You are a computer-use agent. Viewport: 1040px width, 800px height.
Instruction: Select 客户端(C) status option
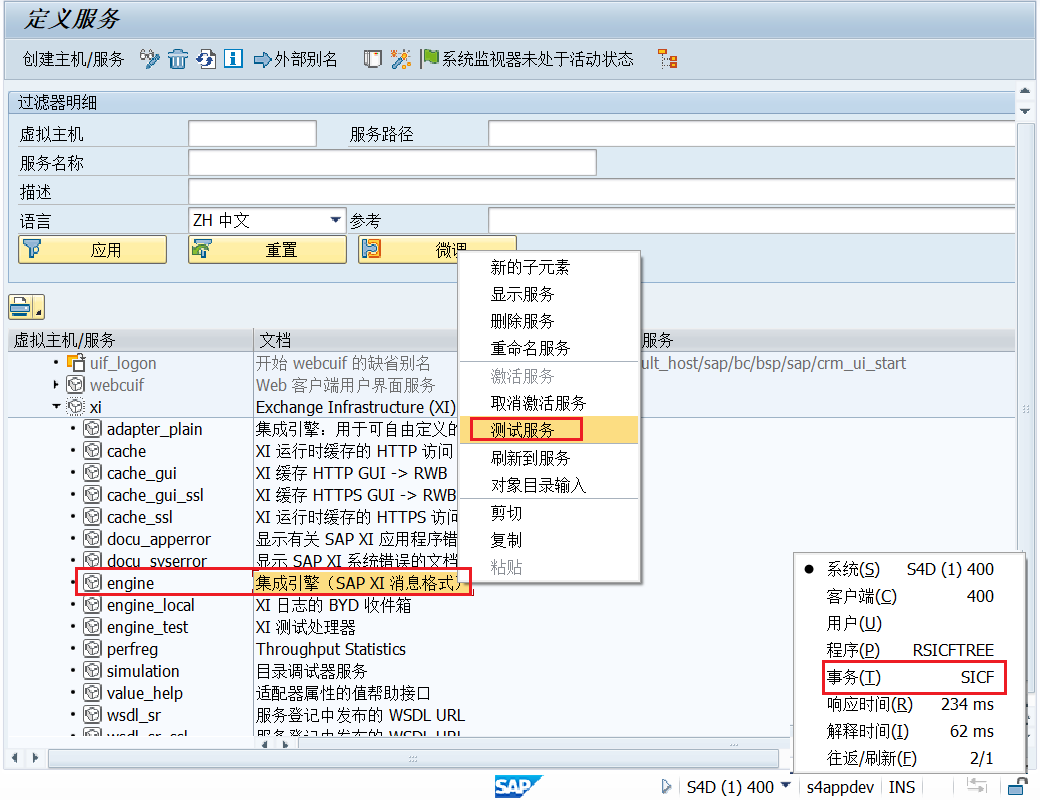coord(909,596)
